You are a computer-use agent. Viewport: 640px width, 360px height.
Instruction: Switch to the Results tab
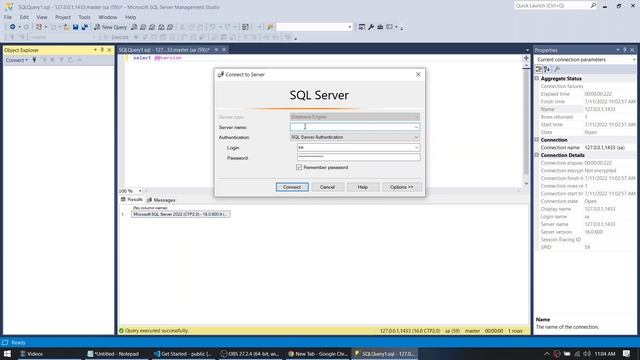(x=131, y=200)
